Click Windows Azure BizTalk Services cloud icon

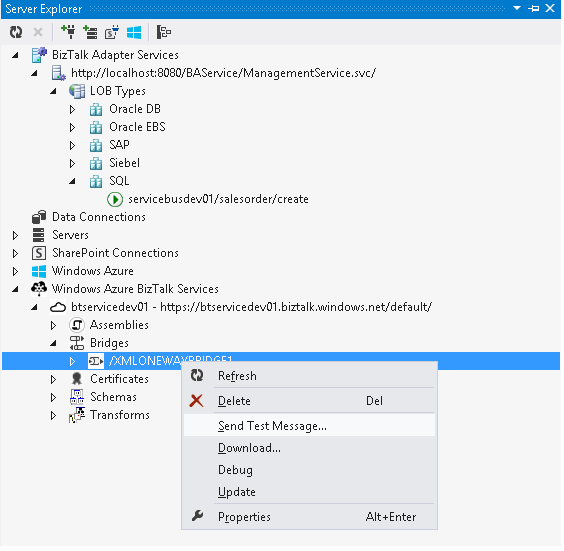pyautogui.click(x=39, y=289)
